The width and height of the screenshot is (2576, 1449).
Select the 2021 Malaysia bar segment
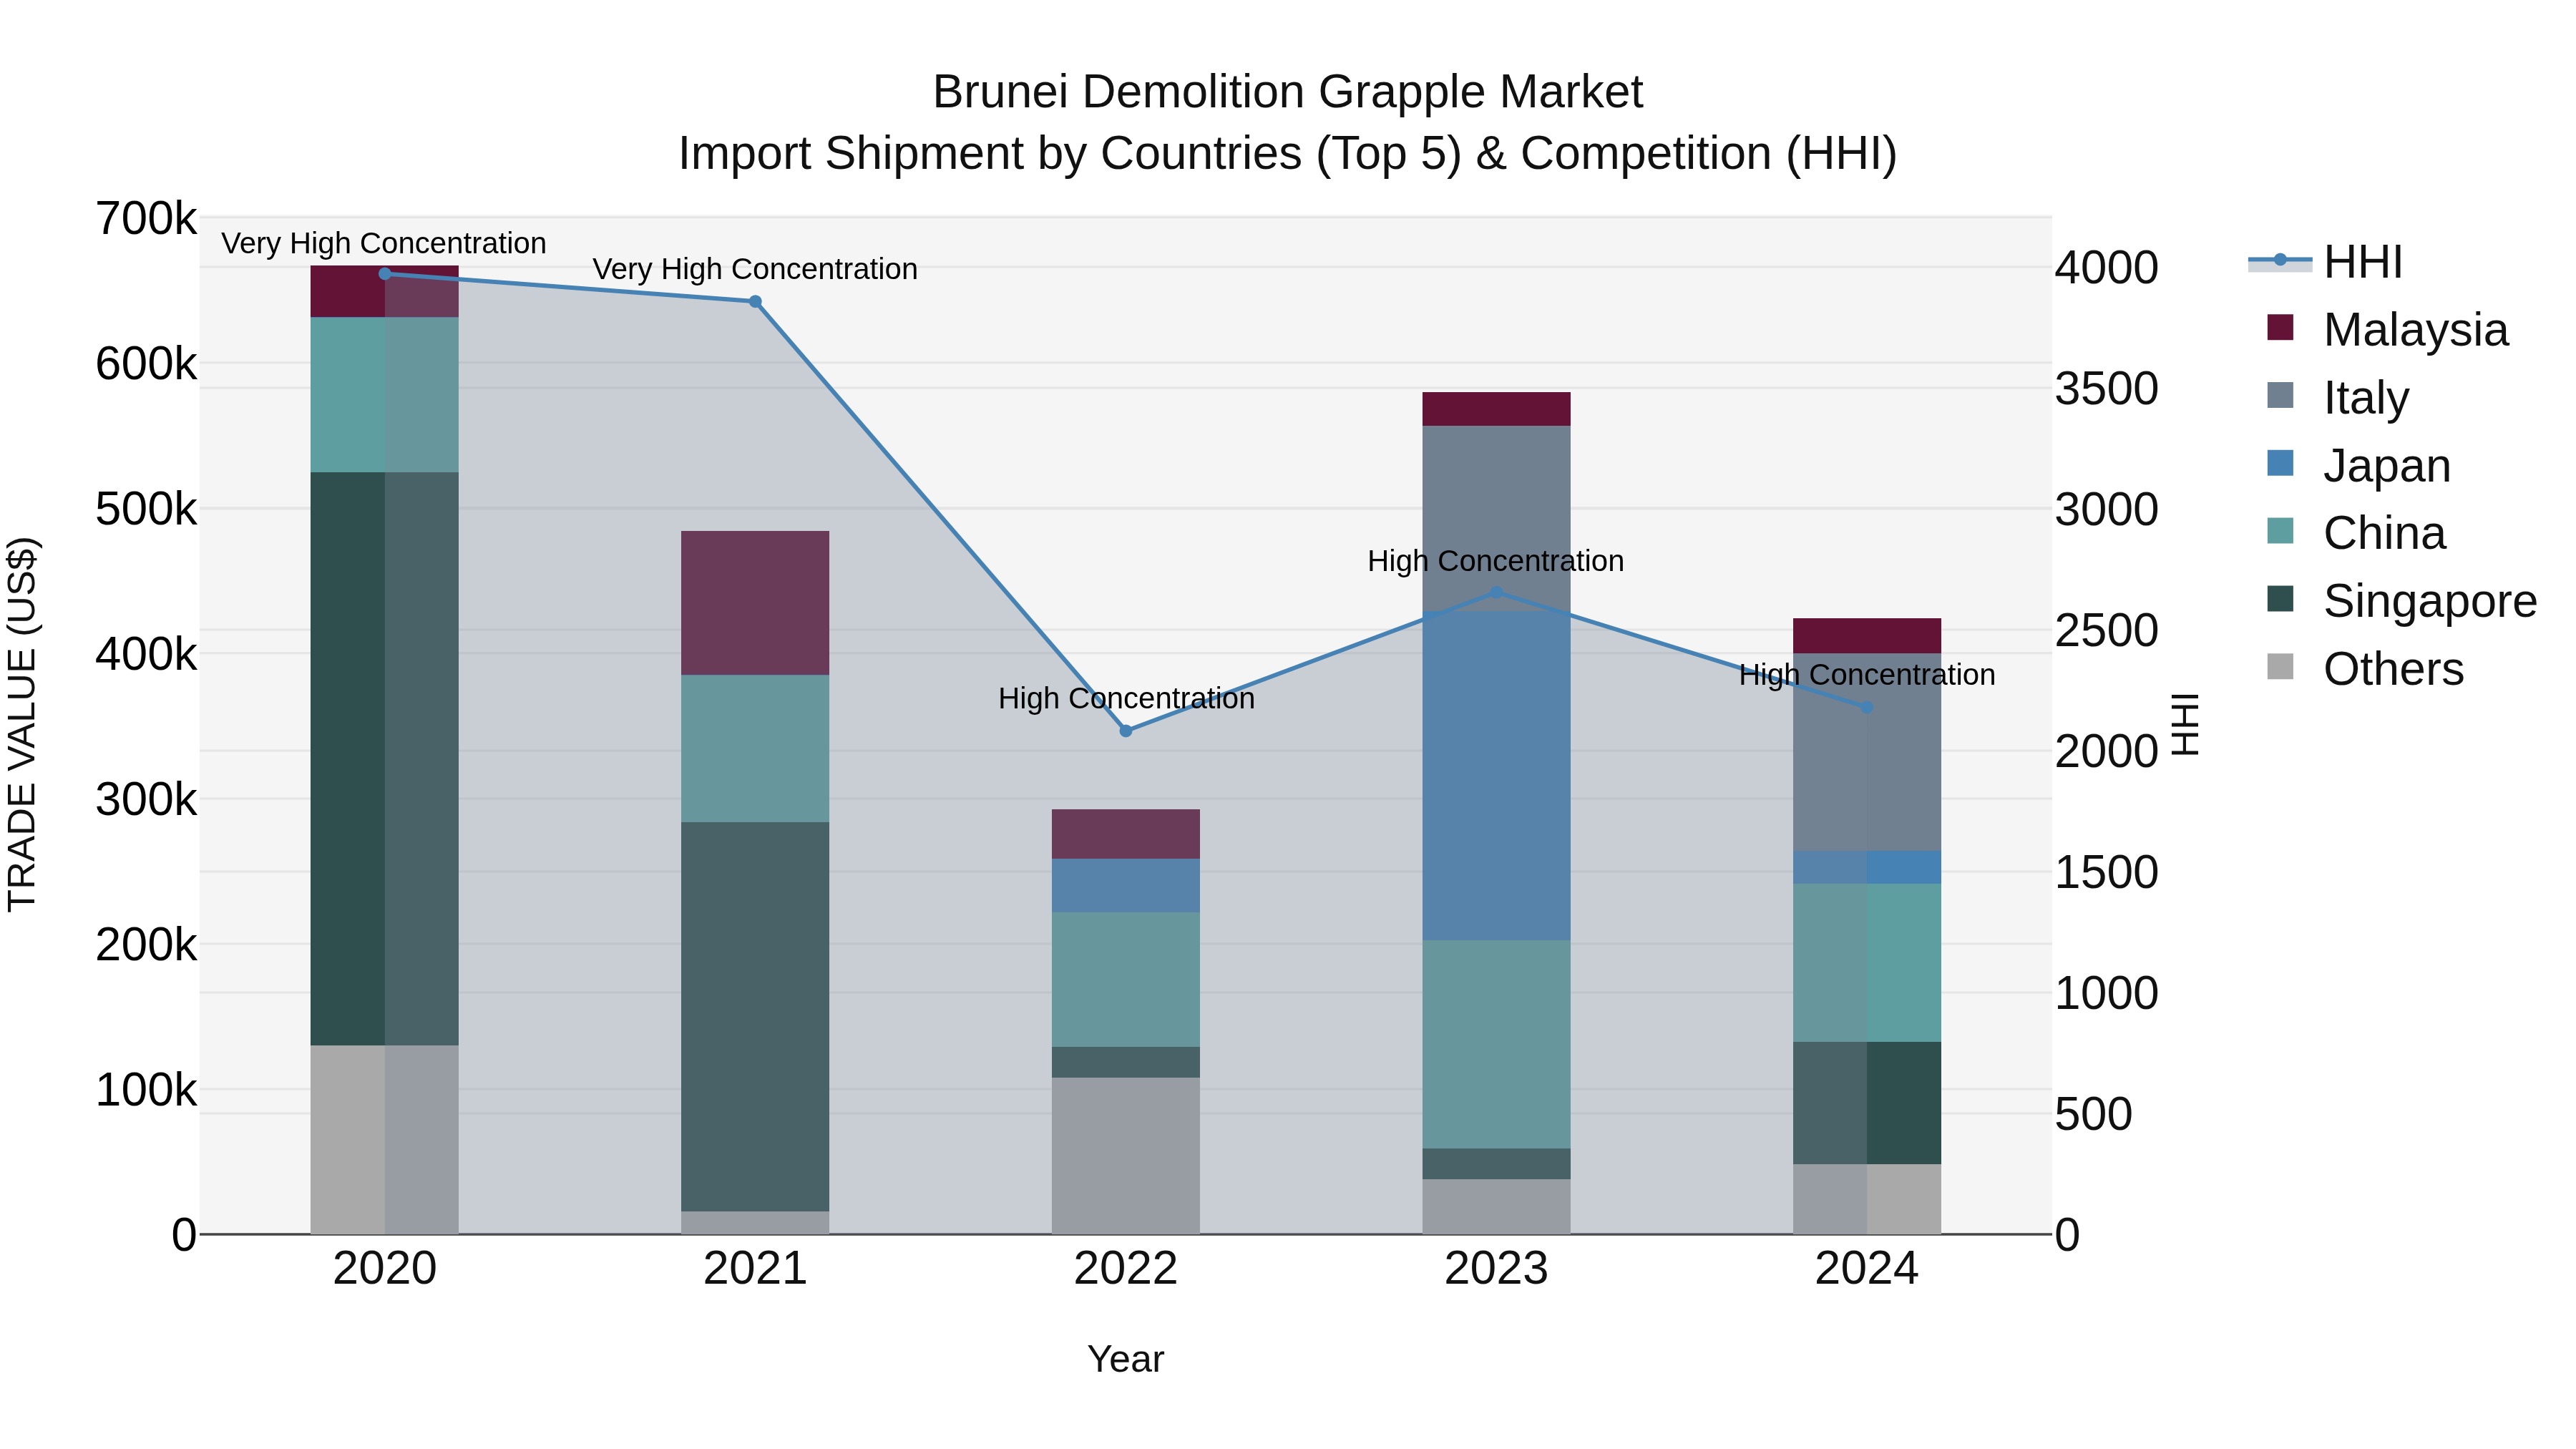pyautogui.click(x=755, y=603)
